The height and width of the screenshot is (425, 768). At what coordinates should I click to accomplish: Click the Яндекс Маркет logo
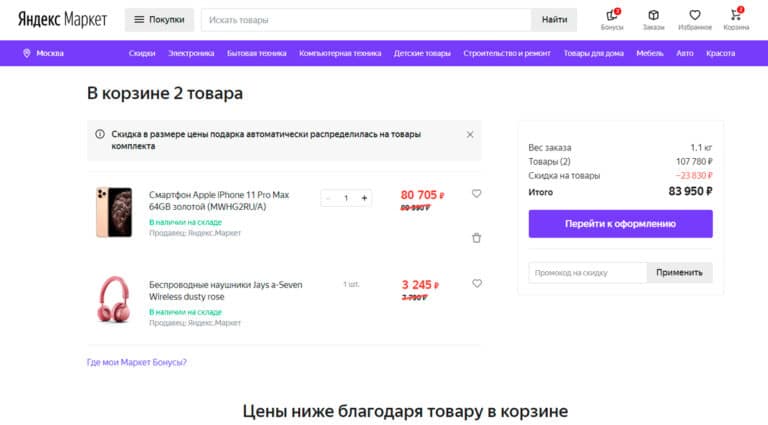pyautogui.click(x=62, y=20)
